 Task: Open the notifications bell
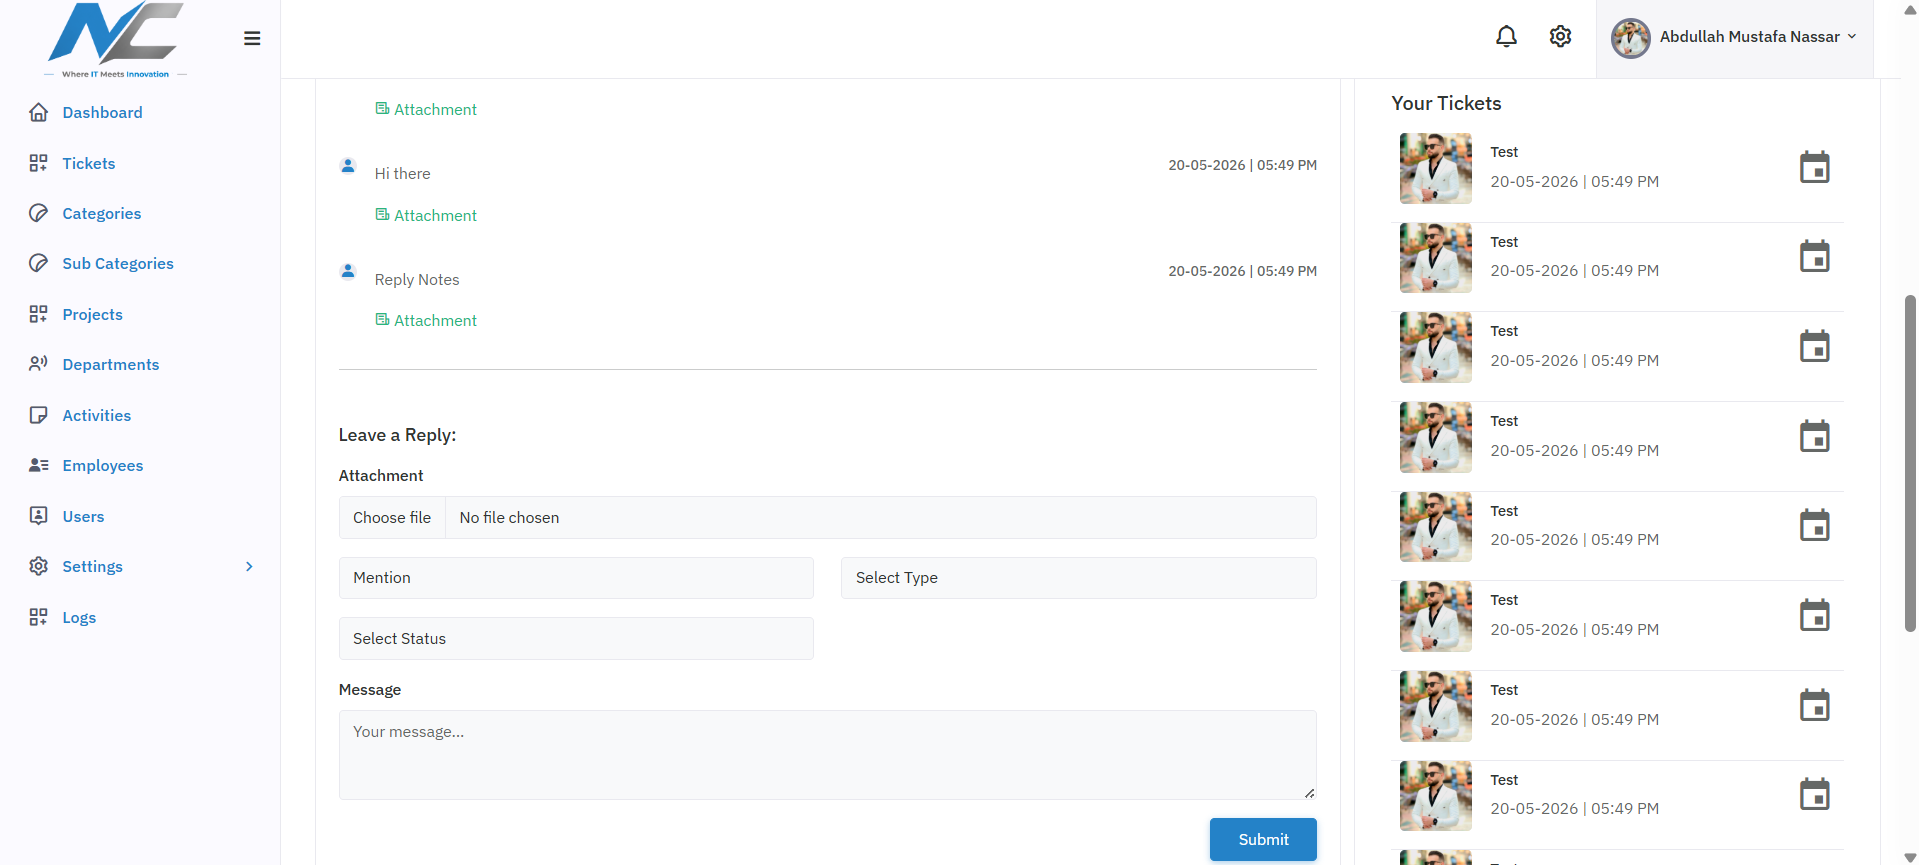[x=1506, y=37]
